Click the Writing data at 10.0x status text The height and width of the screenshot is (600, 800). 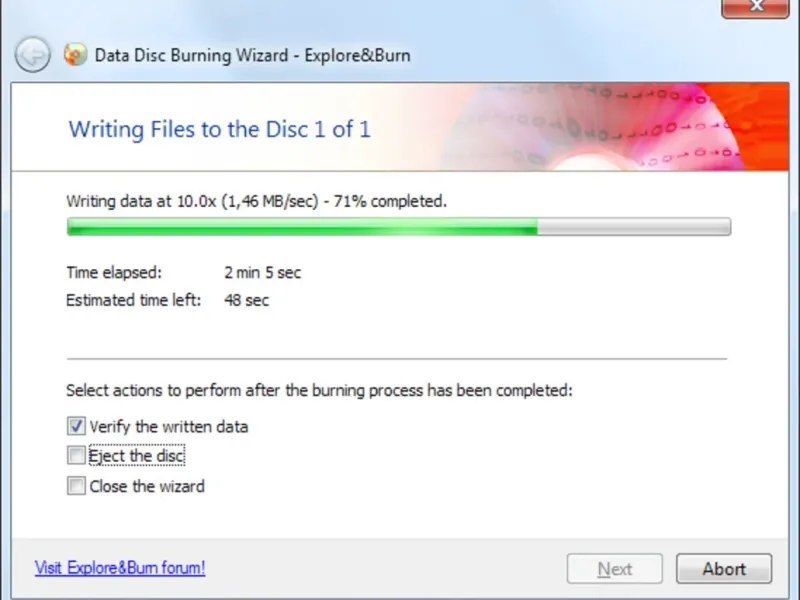[256, 202]
